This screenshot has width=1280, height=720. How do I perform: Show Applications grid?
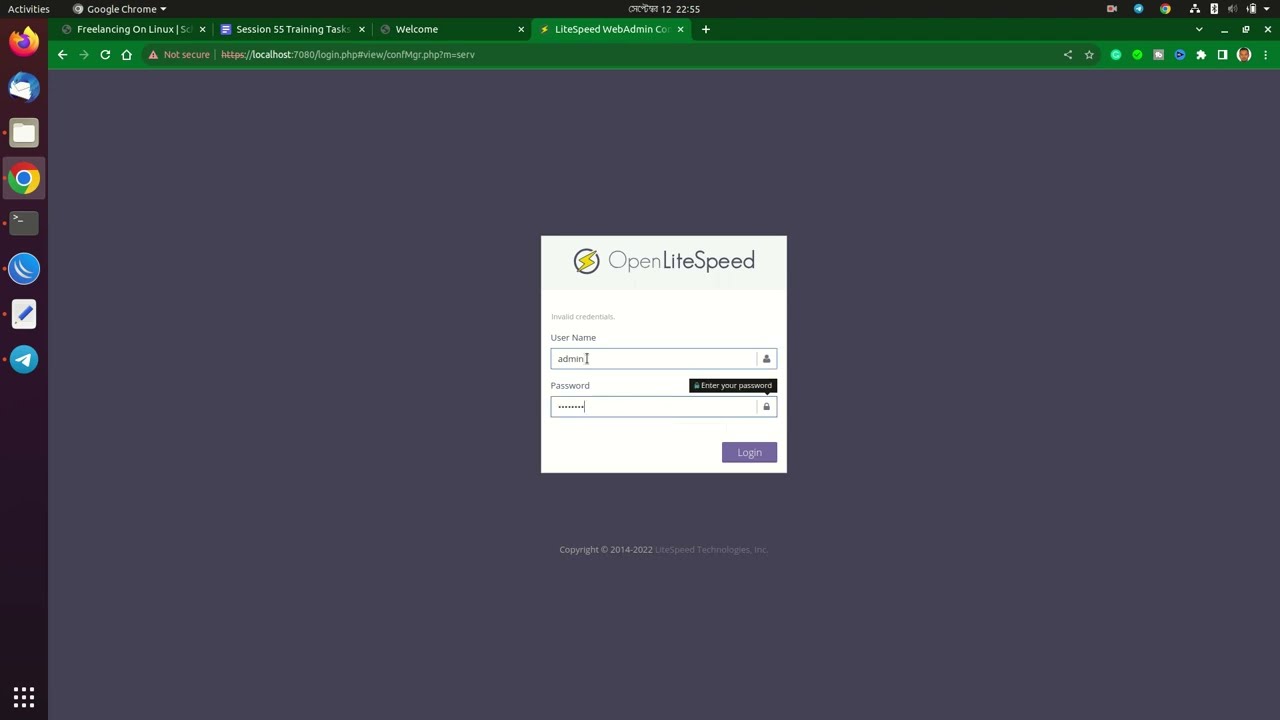pos(24,696)
